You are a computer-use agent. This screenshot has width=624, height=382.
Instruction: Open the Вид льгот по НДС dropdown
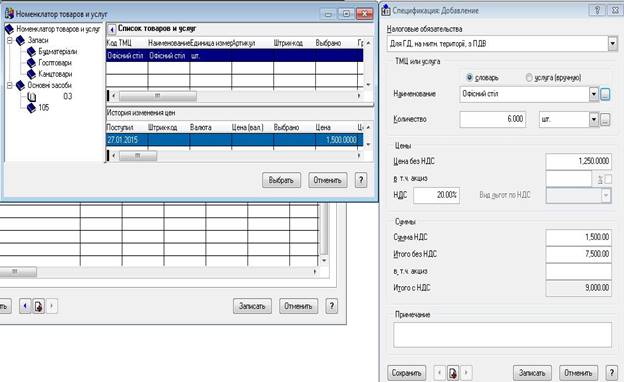pyautogui.click(x=606, y=195)
